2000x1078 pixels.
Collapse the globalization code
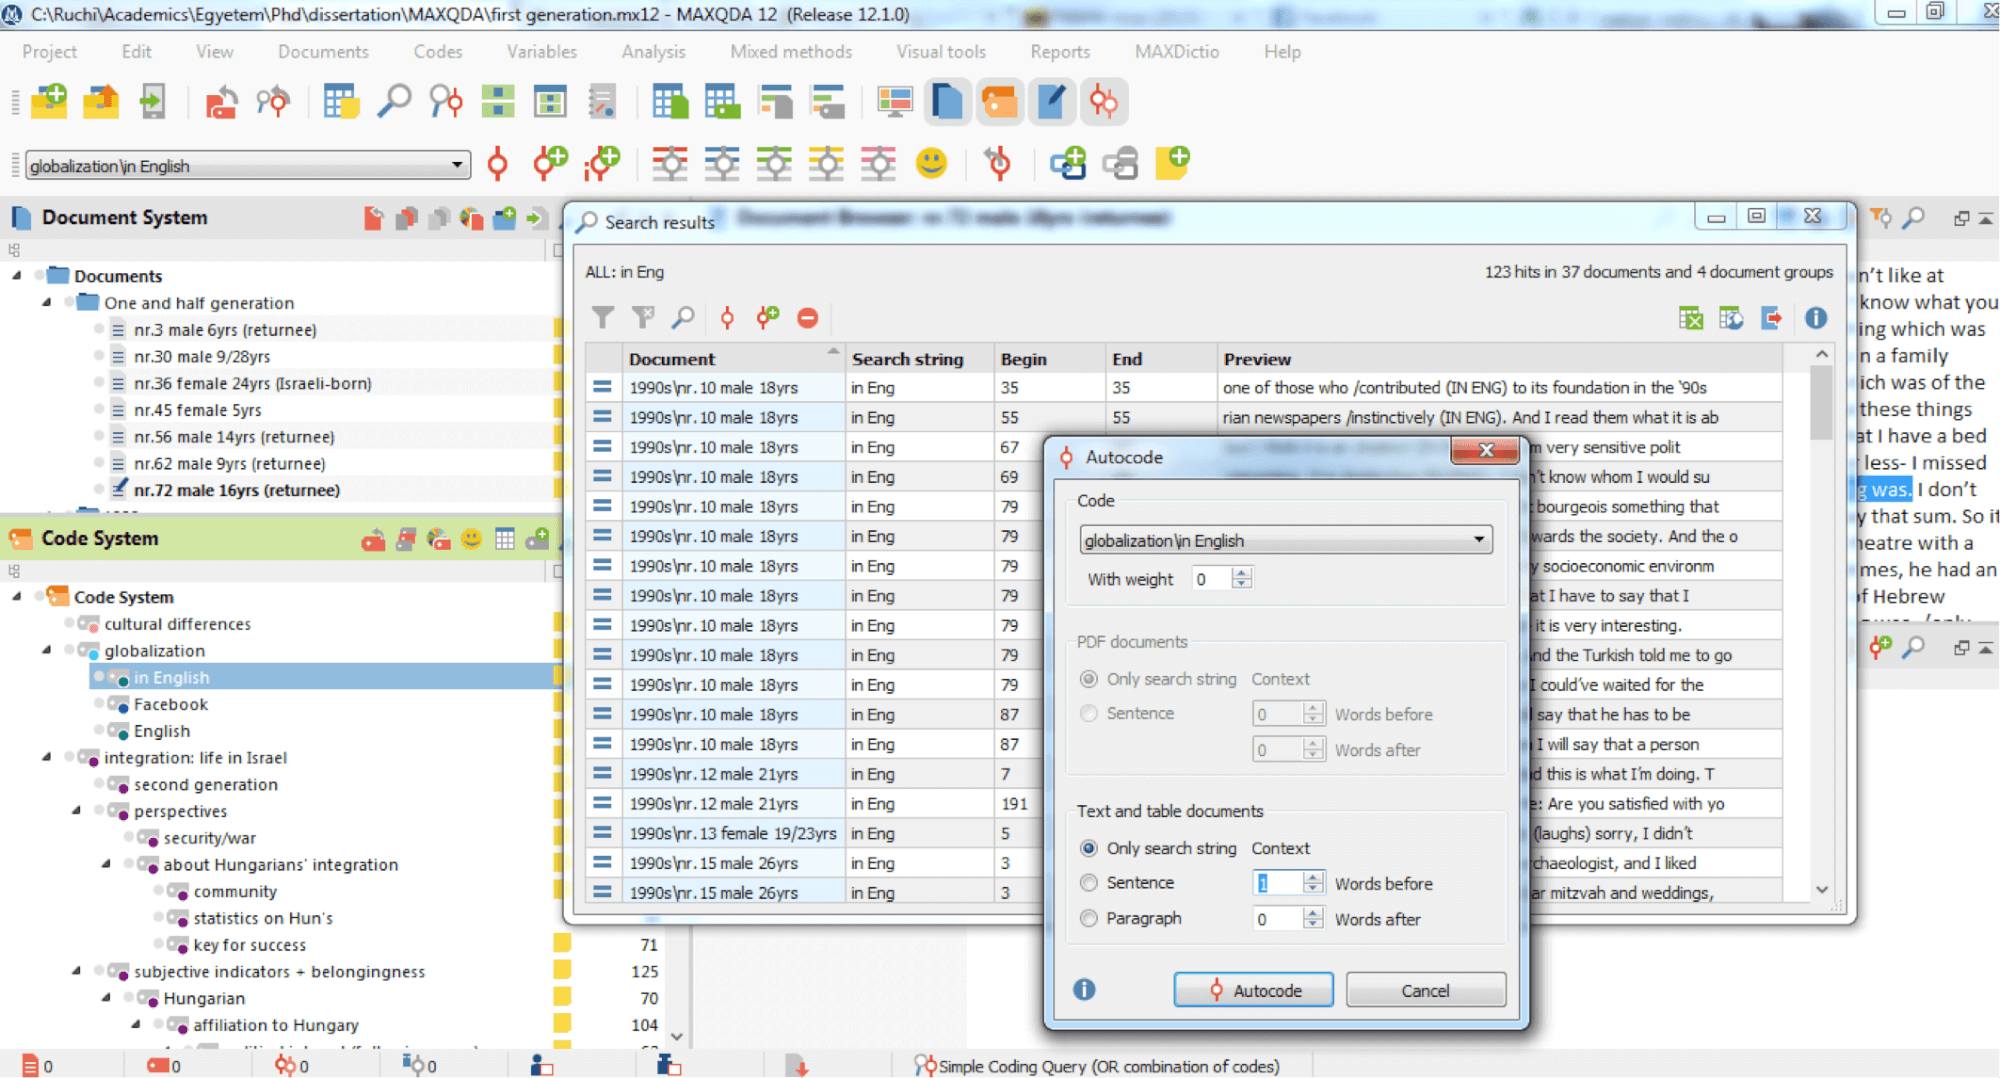[x=47, y=650]
